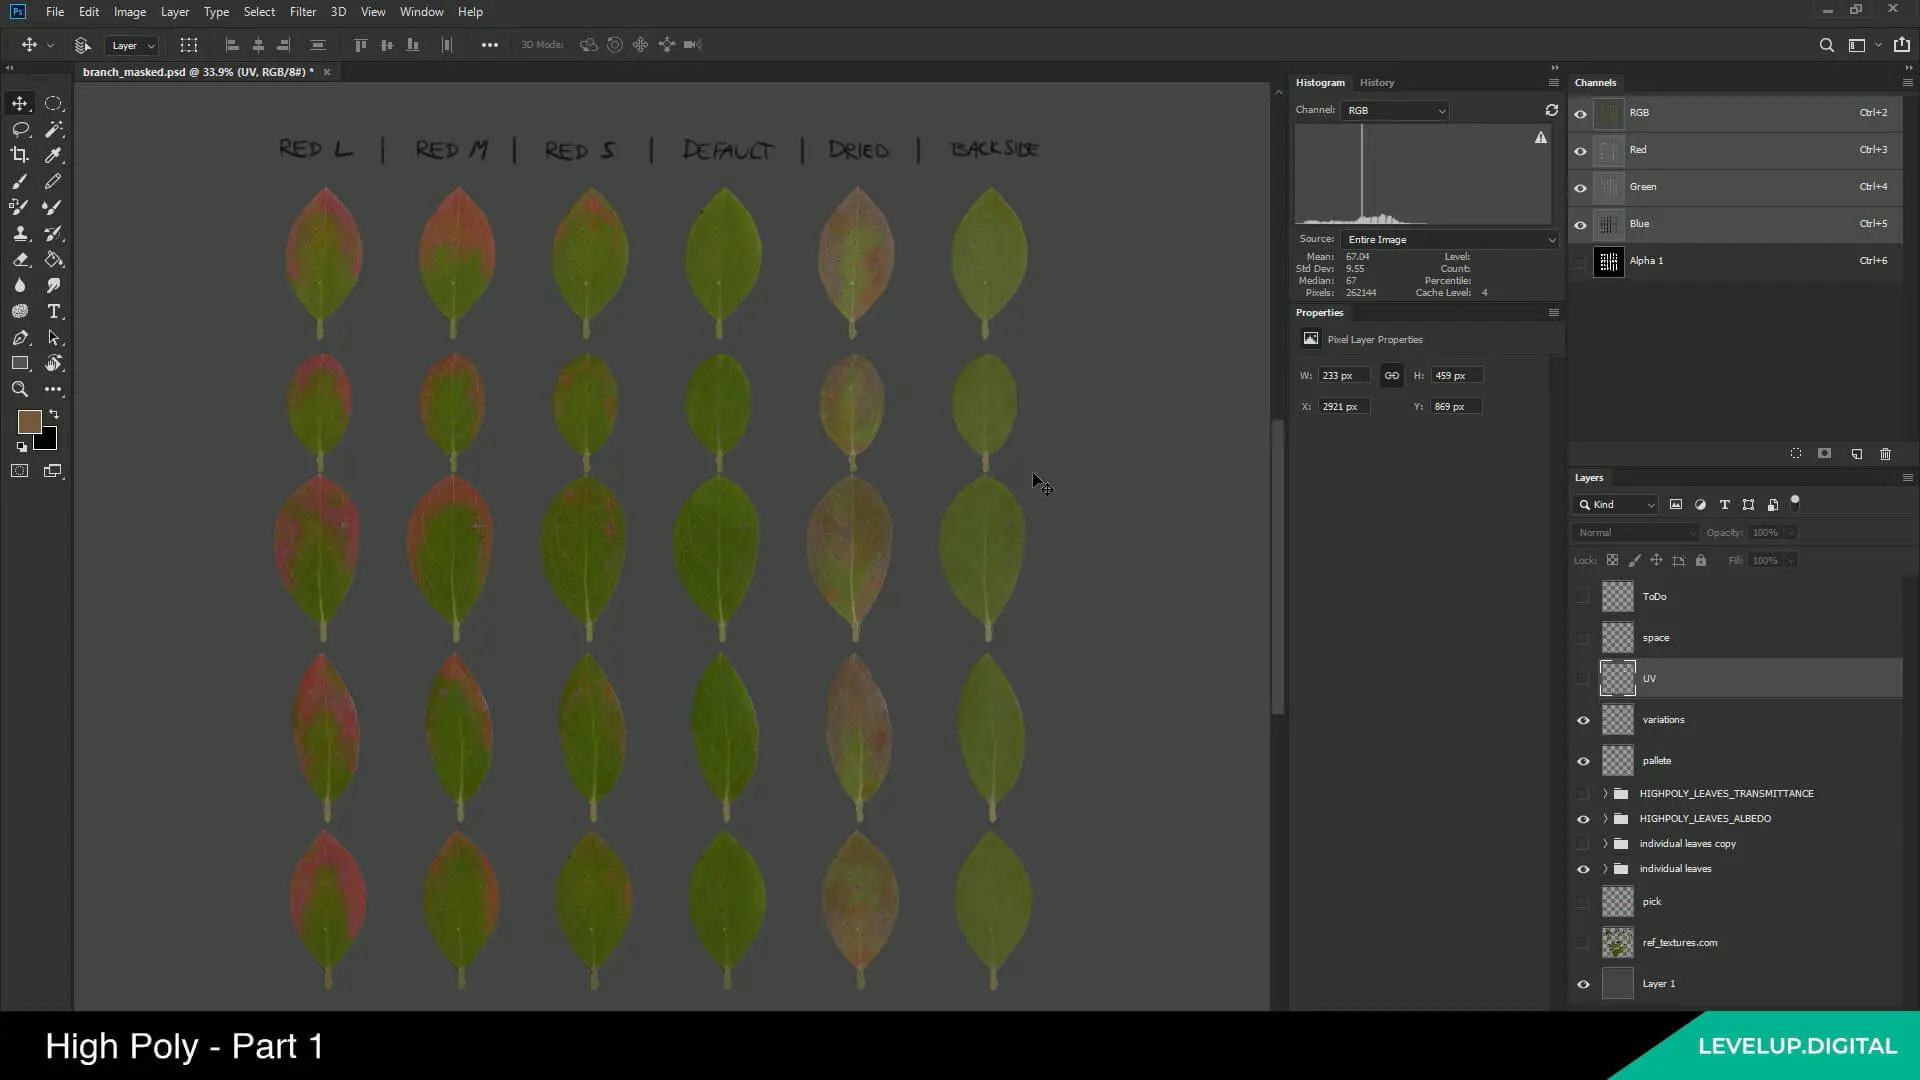Select the Magic Wand tool
Viewport: 1920px width, 1080px height.
click(x=54, y=129)
